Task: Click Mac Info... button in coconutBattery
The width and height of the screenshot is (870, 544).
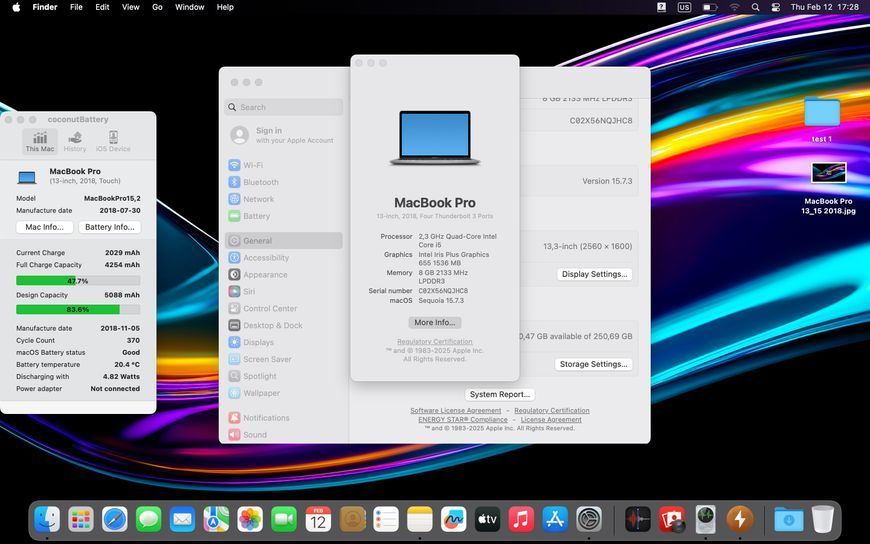Action: coord(44,227)
